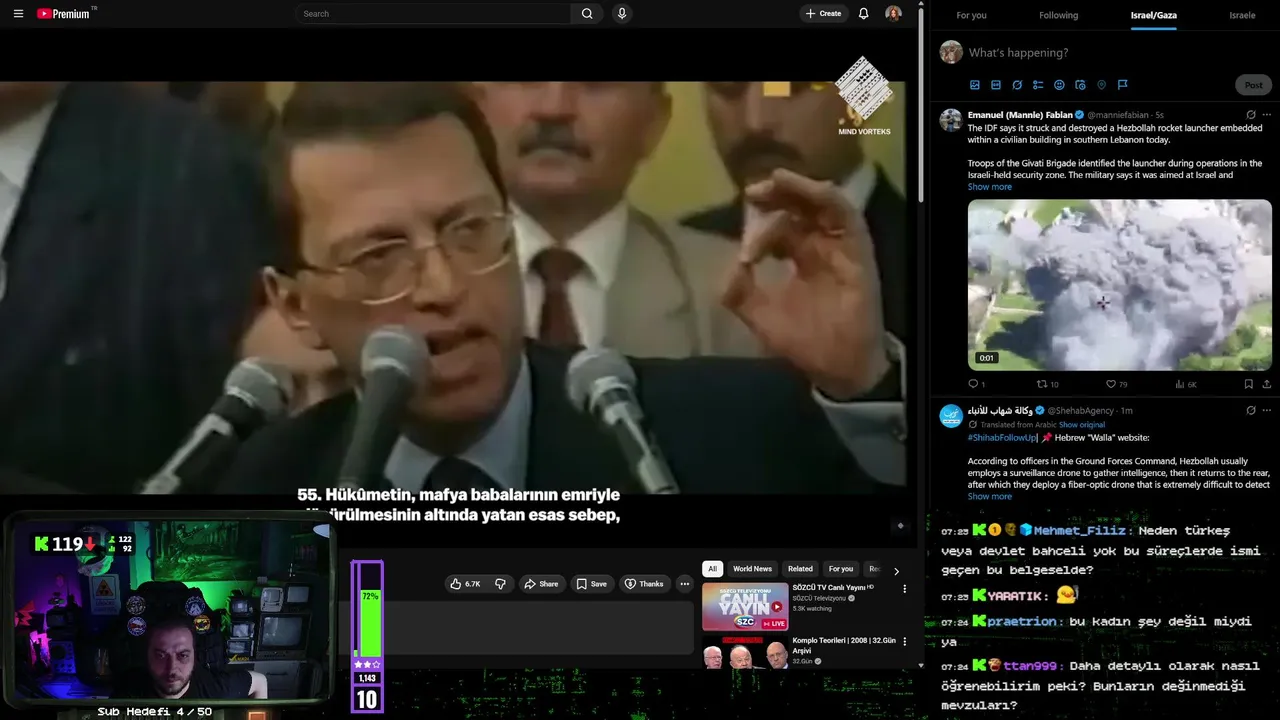Select the All filter chip
Image resolution: width=1280 pixels, height=720 pixels.
pyautogui.click(x=712, y=569)
